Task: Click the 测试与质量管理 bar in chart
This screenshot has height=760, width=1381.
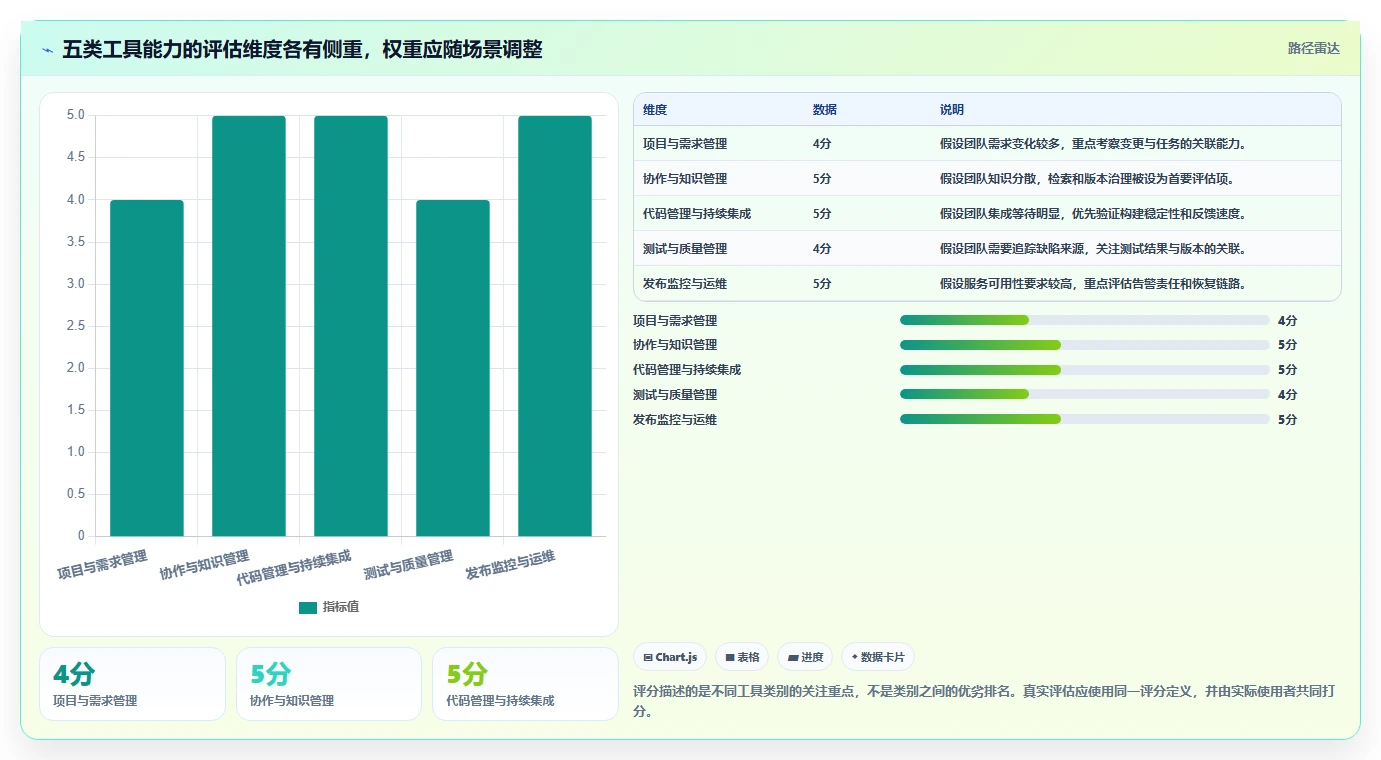Action: (453, 368)
